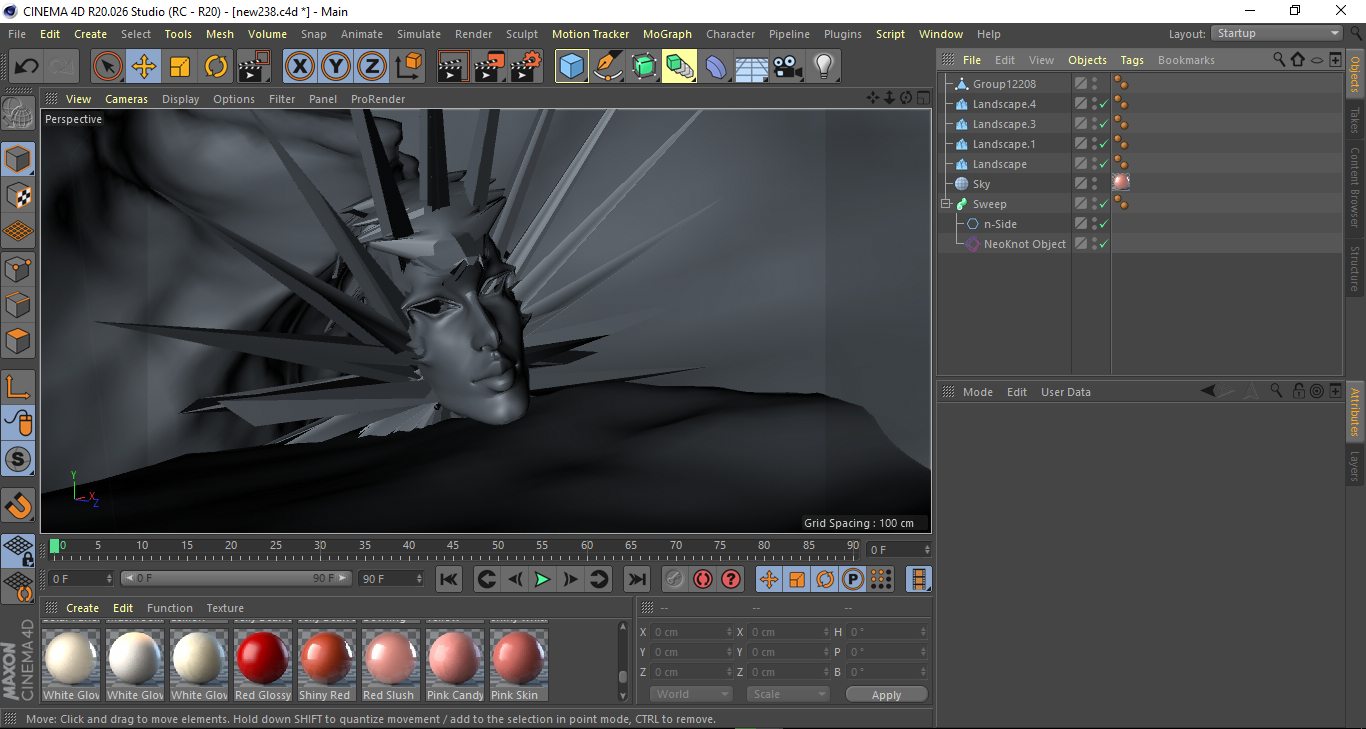Toggle the Sweep enable checkmark

[1103, 204]
